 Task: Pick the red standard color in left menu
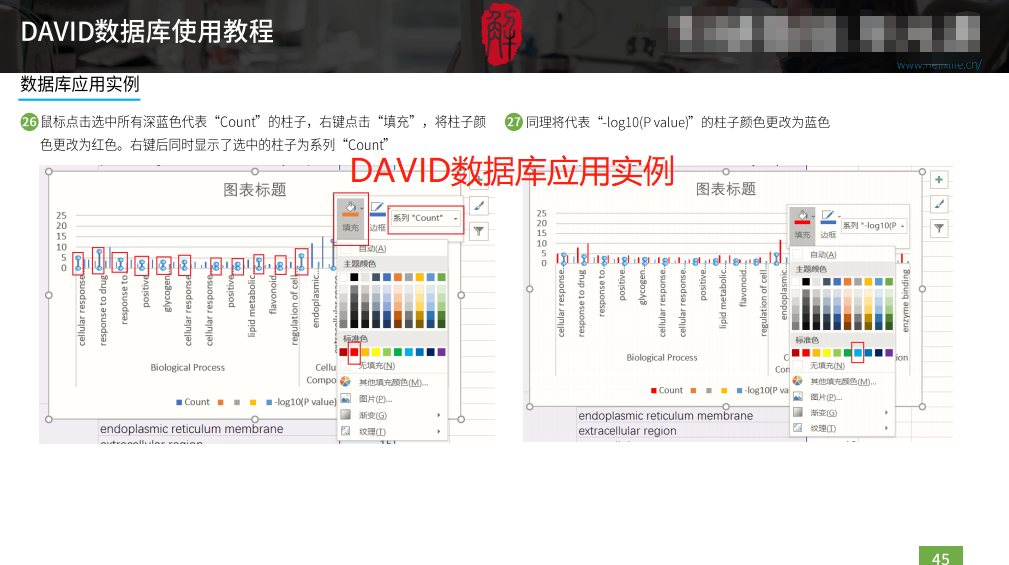click(x=355, y=352)
